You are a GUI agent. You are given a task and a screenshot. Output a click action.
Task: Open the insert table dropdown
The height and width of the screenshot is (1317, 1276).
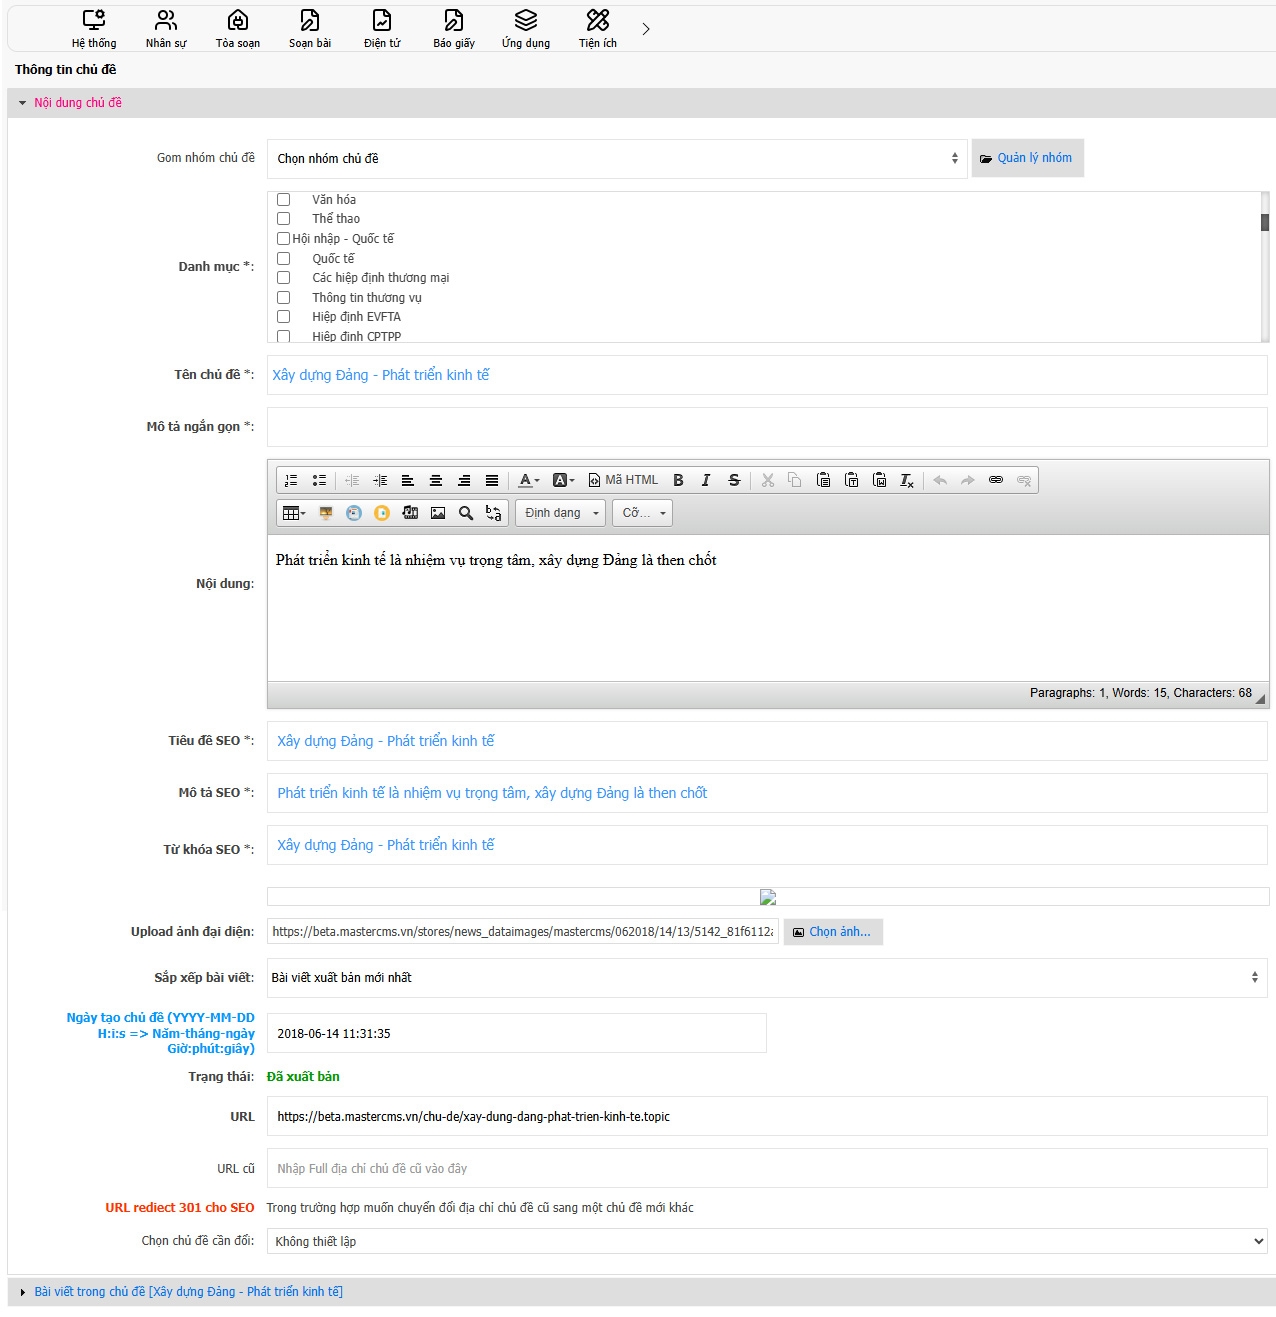point(294,514)
